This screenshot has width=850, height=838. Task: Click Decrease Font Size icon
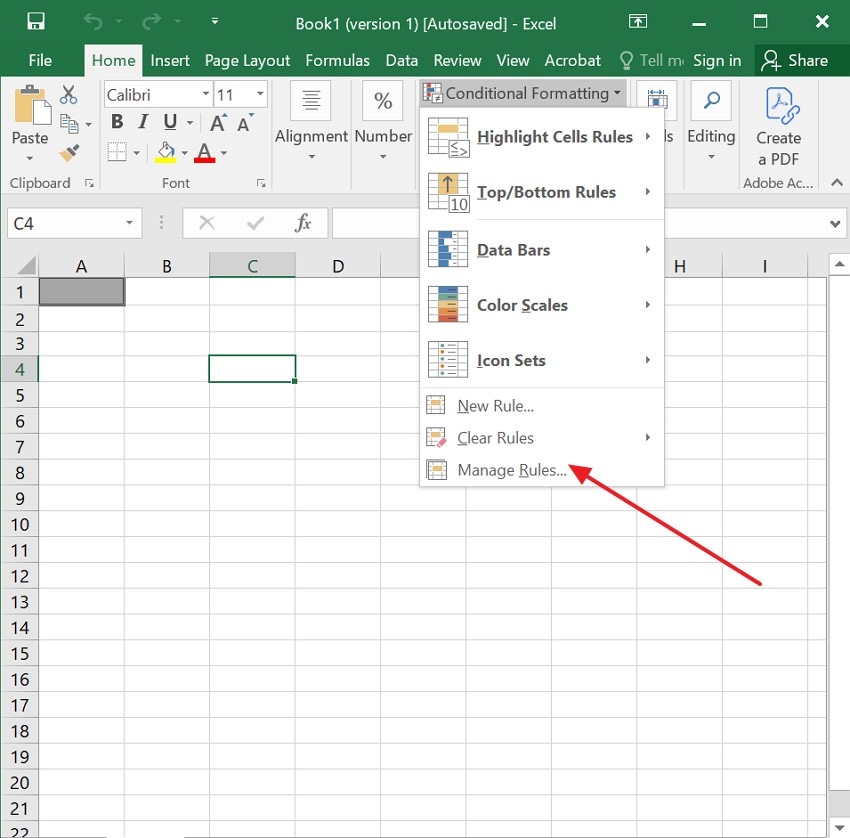(x=244, y=123)
